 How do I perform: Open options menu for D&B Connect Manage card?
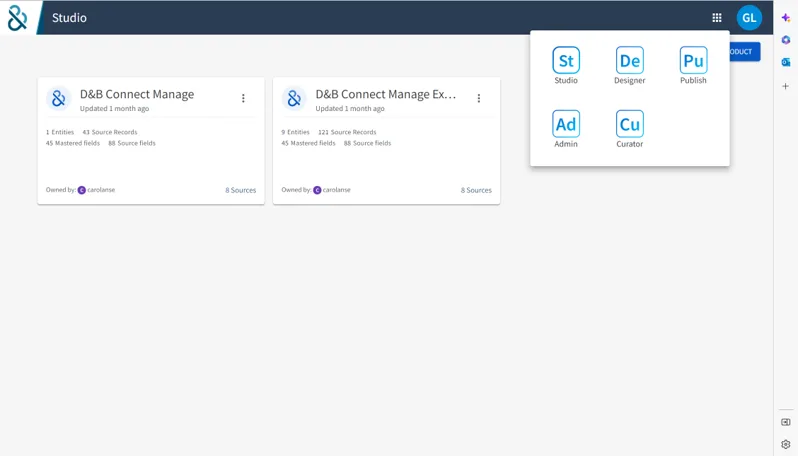pos(243,98)
